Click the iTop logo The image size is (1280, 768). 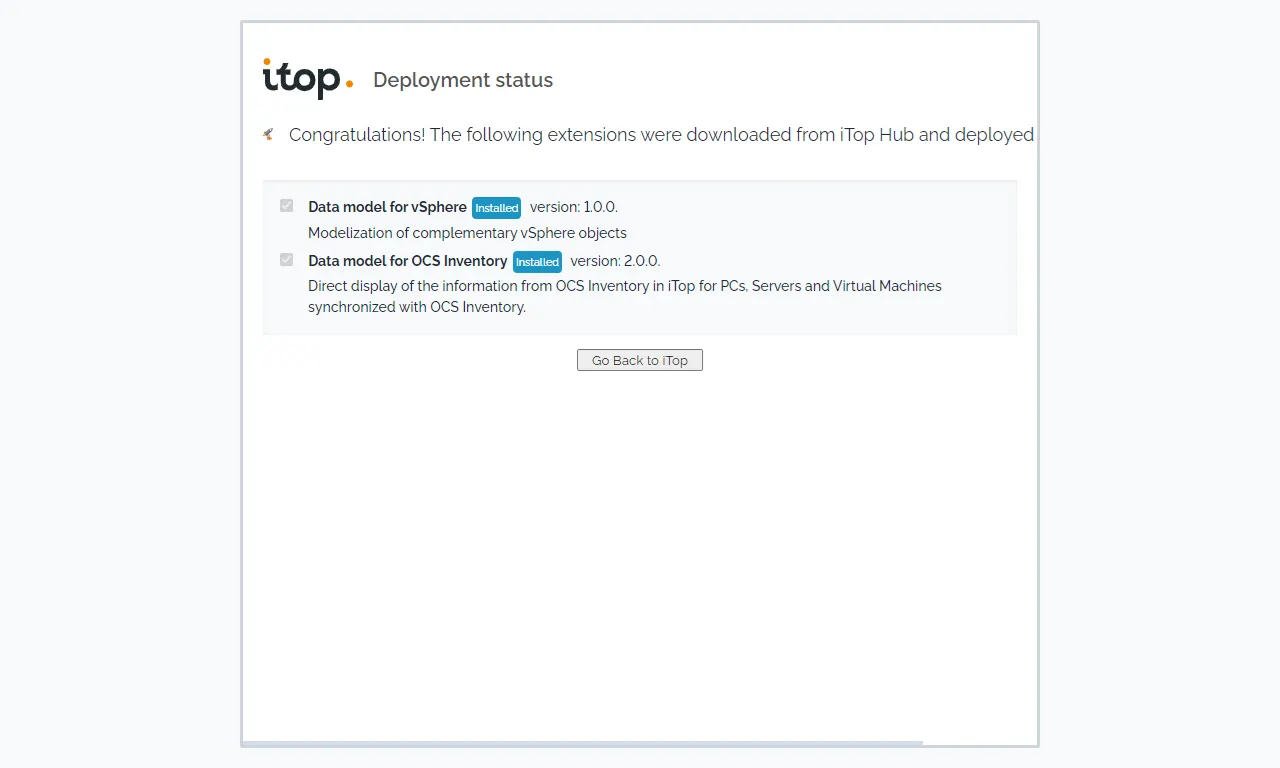pos(308,79)
